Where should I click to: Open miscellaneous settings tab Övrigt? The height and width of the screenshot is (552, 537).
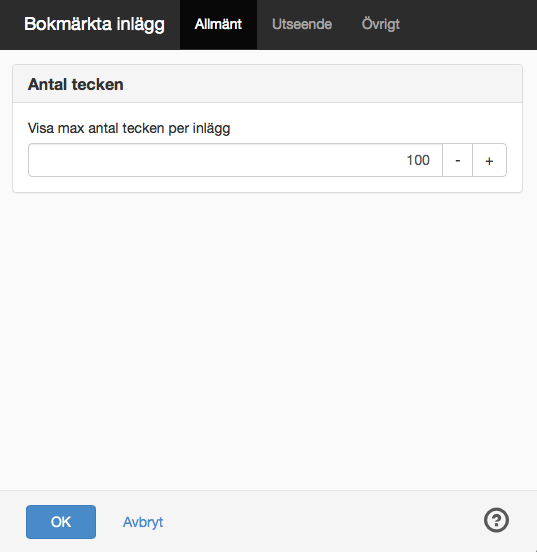381,24
